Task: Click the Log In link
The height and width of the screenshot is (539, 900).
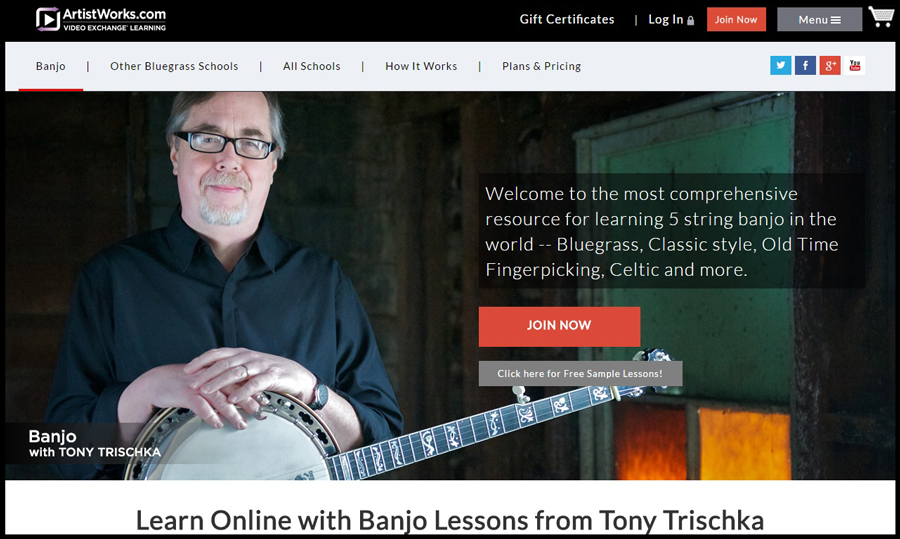Action: (x=665, y=20)
